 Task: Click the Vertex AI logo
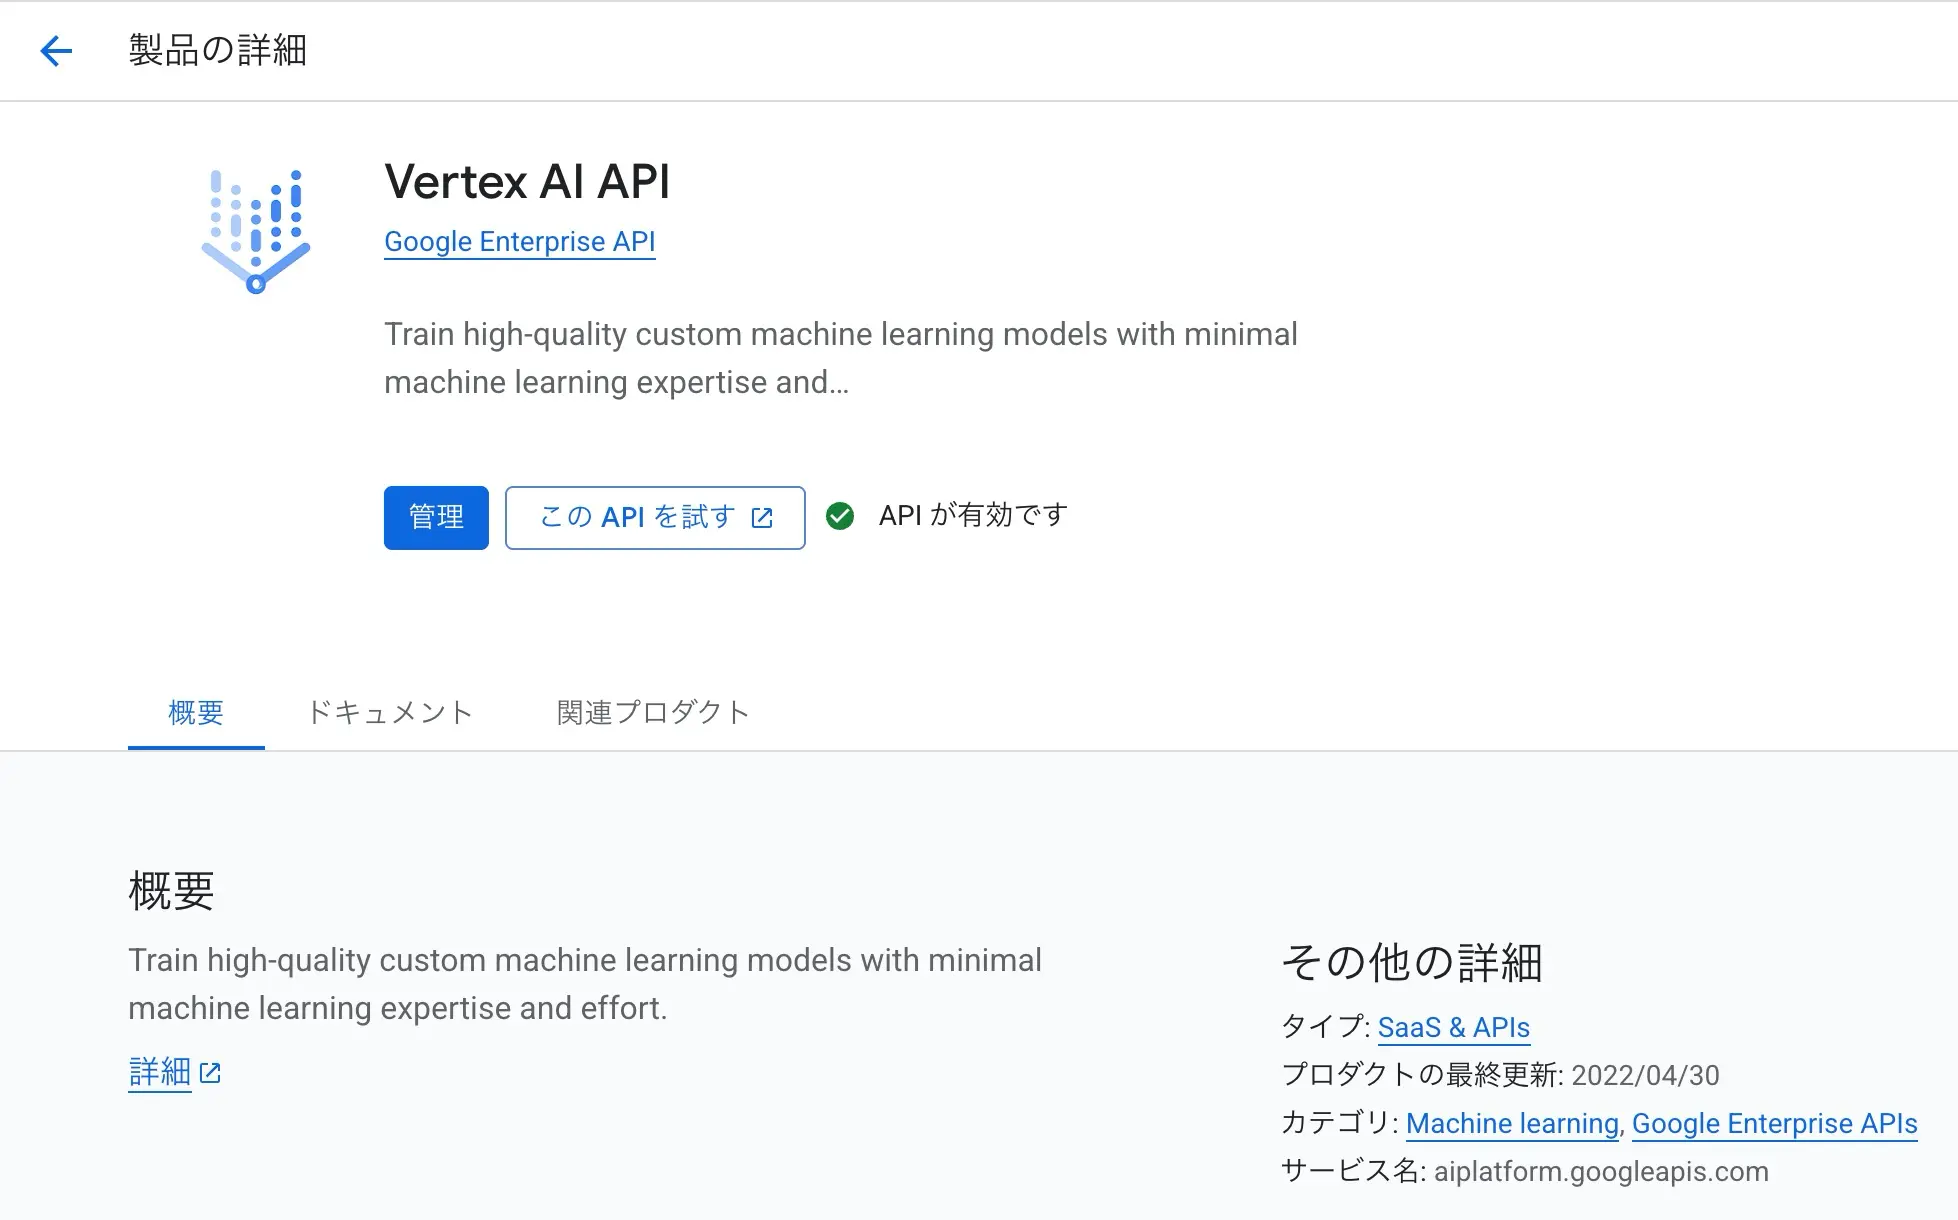[256, 231]
